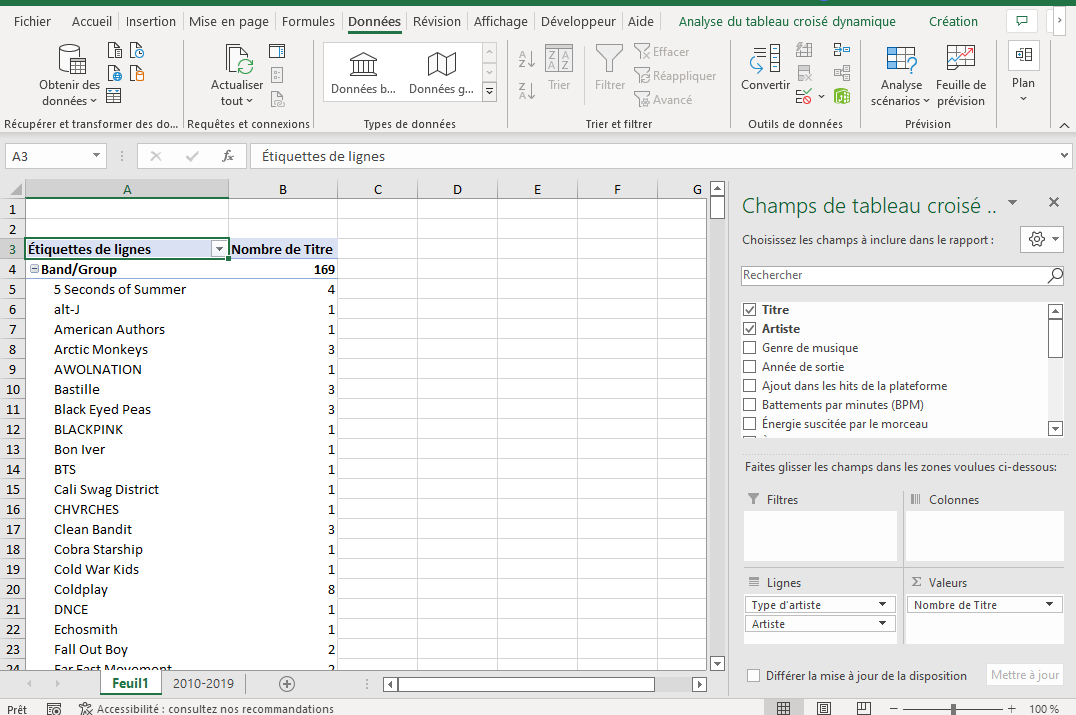Select the Données géographiques map data type
The image size is (1076, 715).
pyautogui.click(x=441, y=73)
